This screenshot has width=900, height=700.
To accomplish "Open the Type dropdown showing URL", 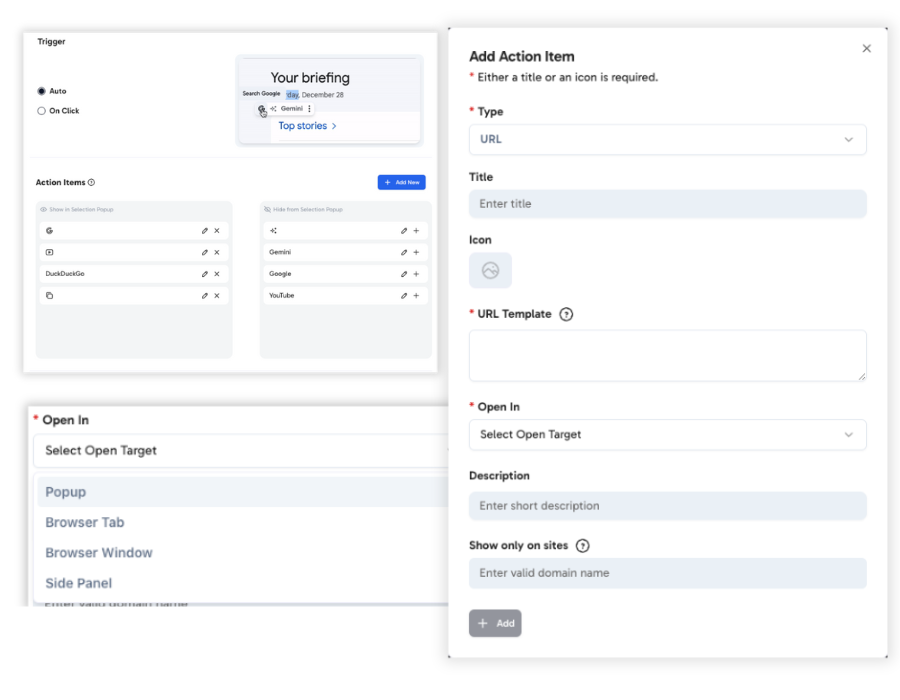I will click(x=667, y=139).
